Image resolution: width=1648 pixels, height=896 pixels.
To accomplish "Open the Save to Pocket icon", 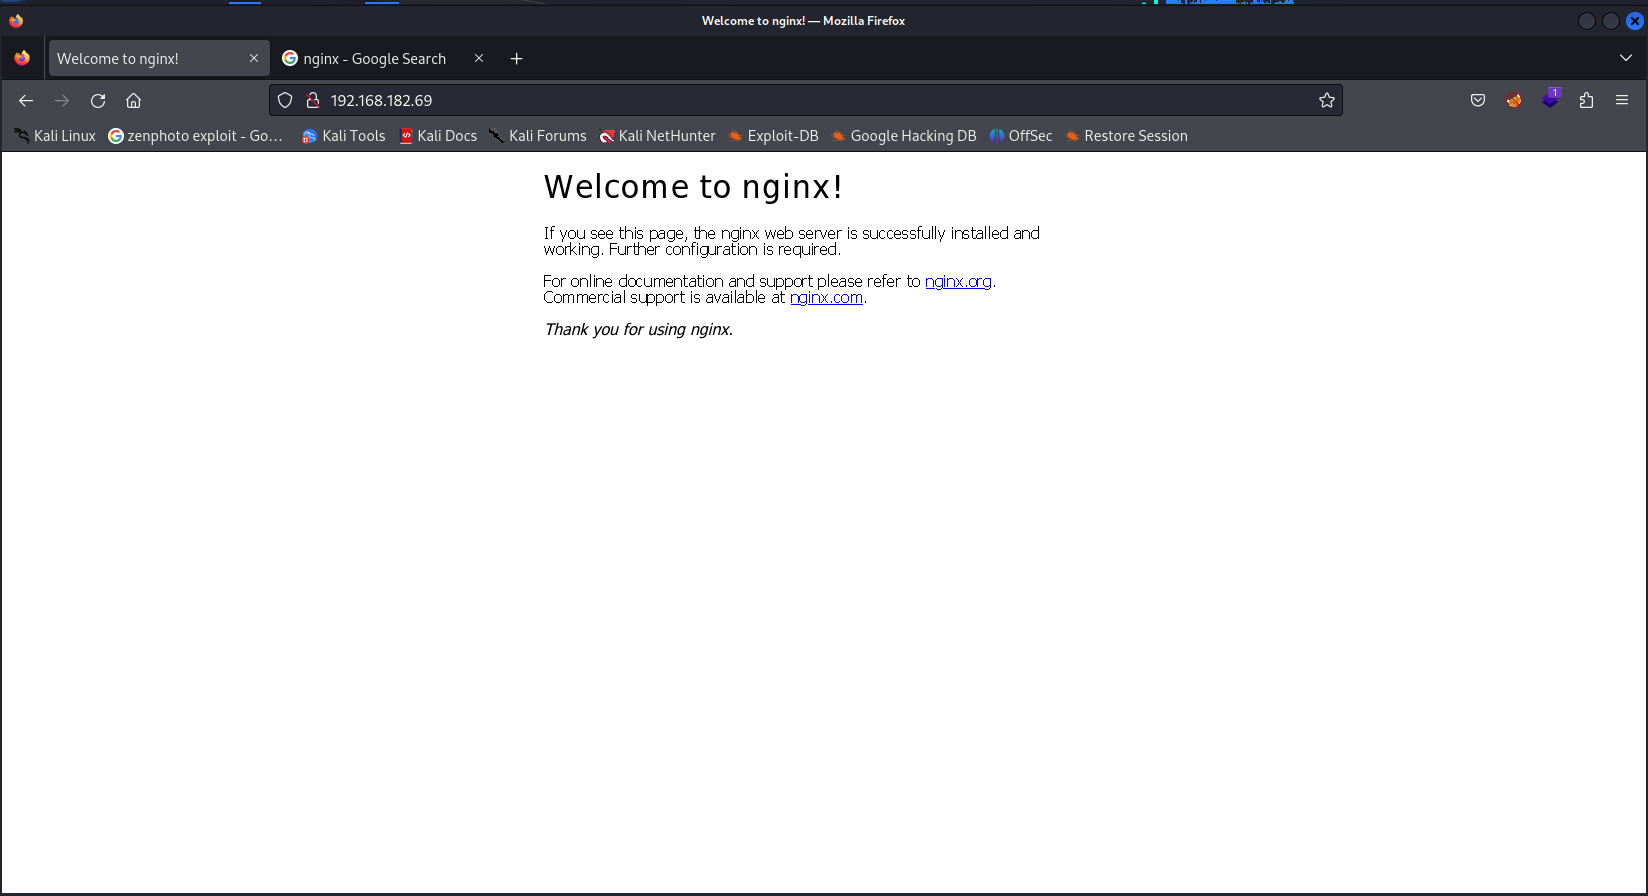I will [1478, 100].
